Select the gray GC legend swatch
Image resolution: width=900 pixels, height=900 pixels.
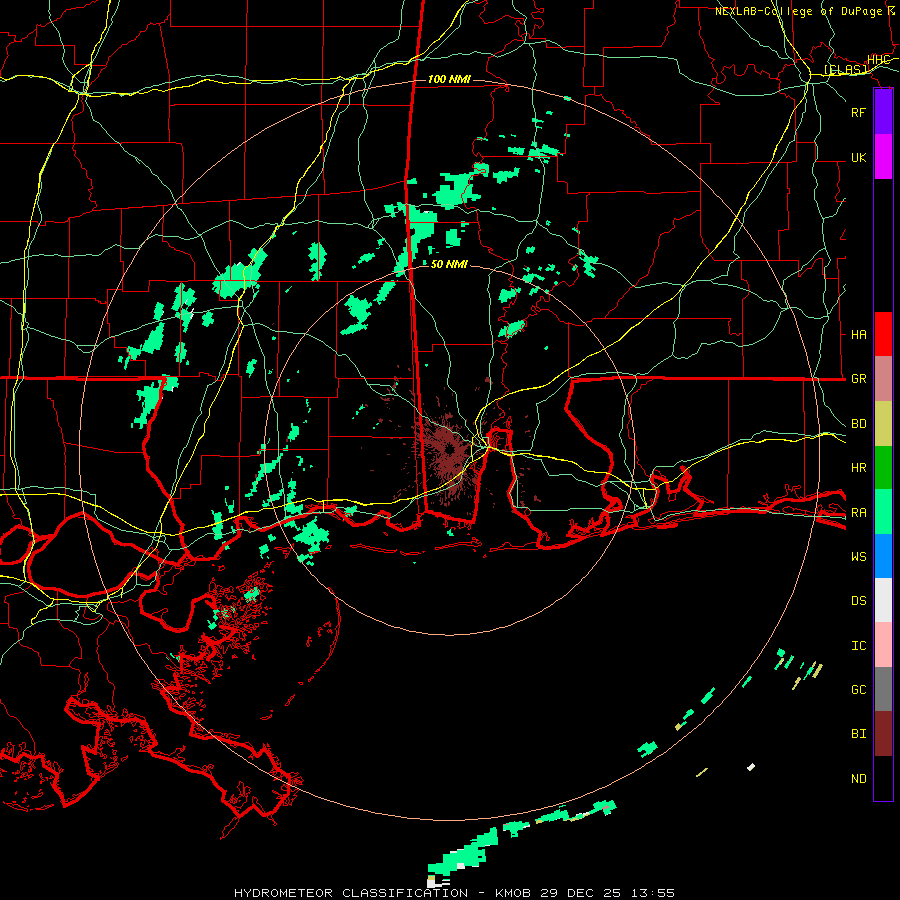(883, 689)
